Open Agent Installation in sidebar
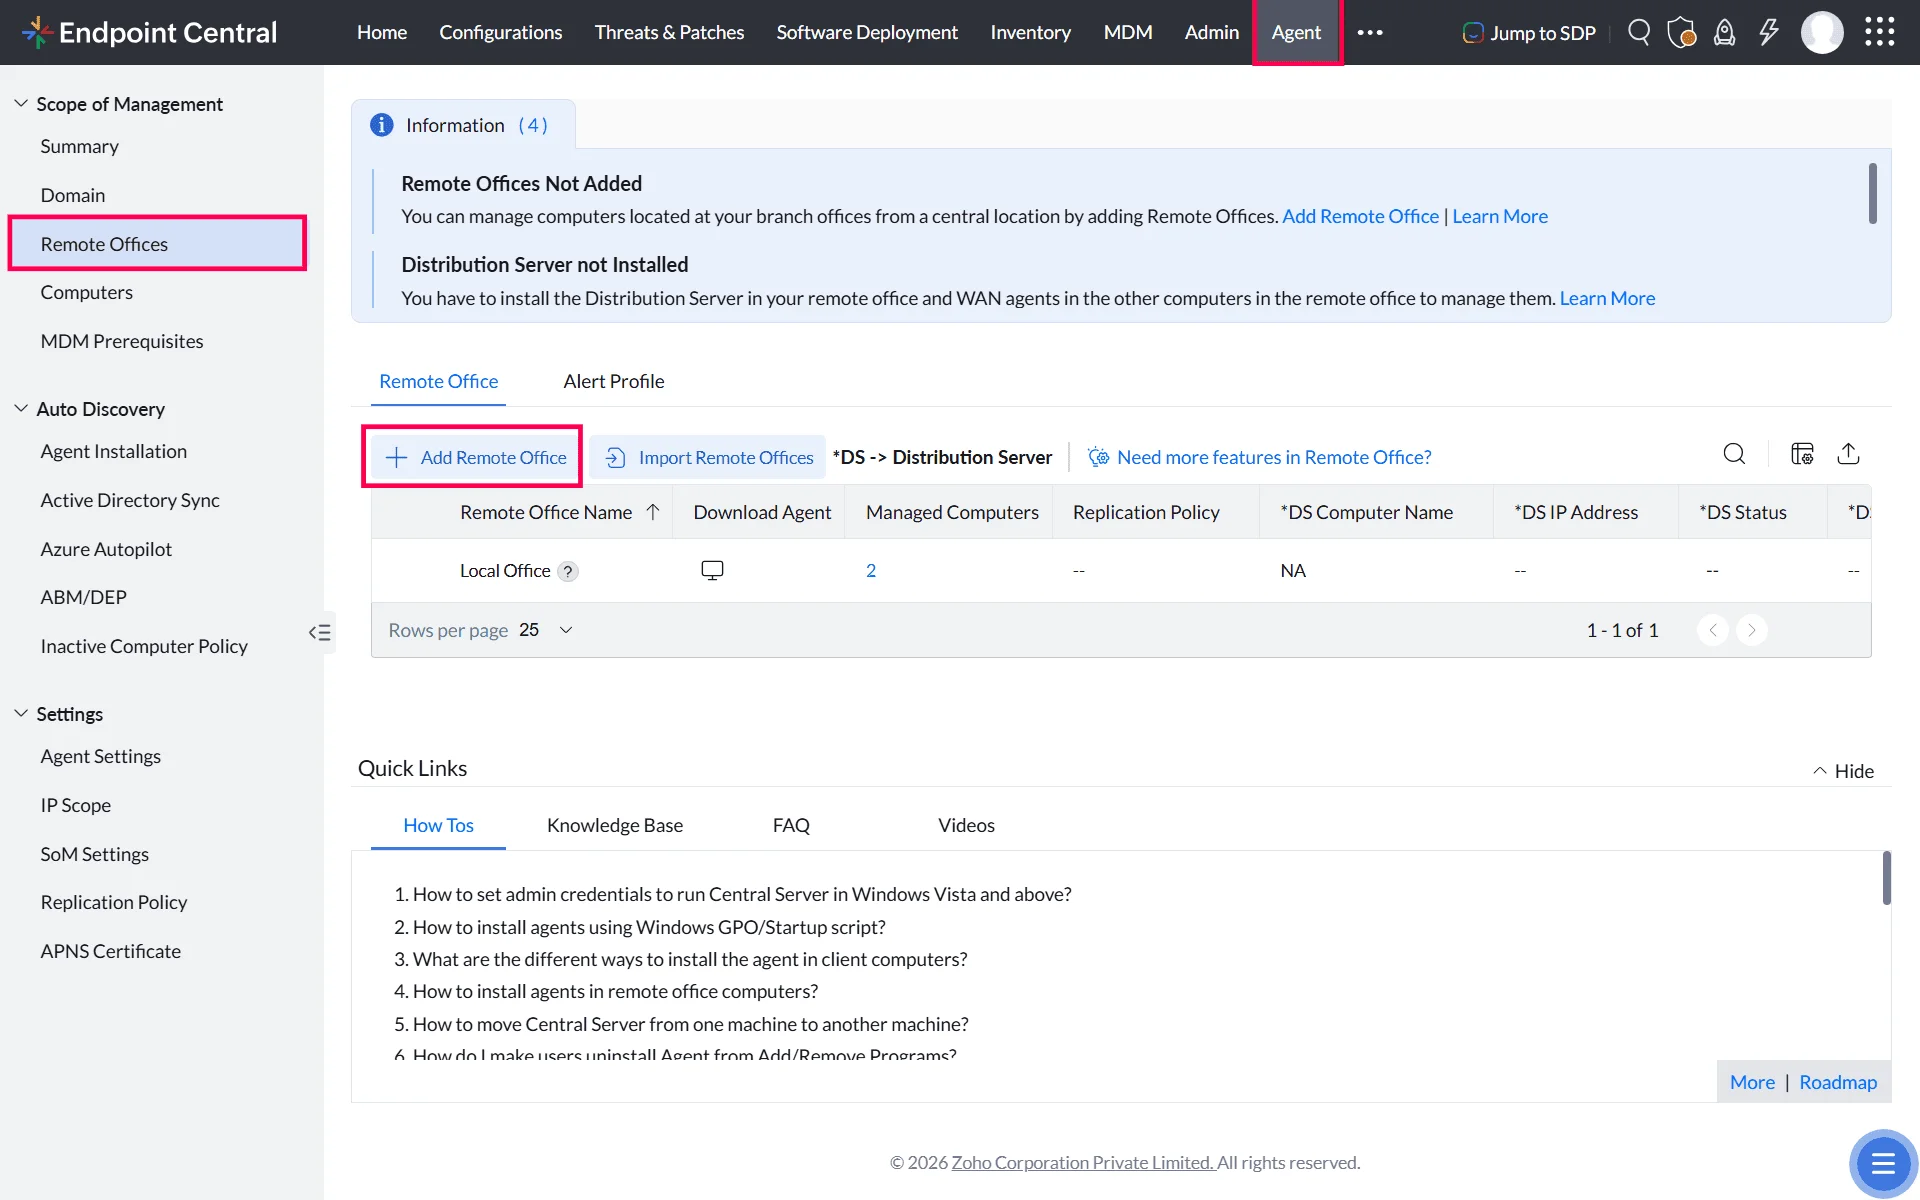The image size is (1920, 1200). [113, 451]
